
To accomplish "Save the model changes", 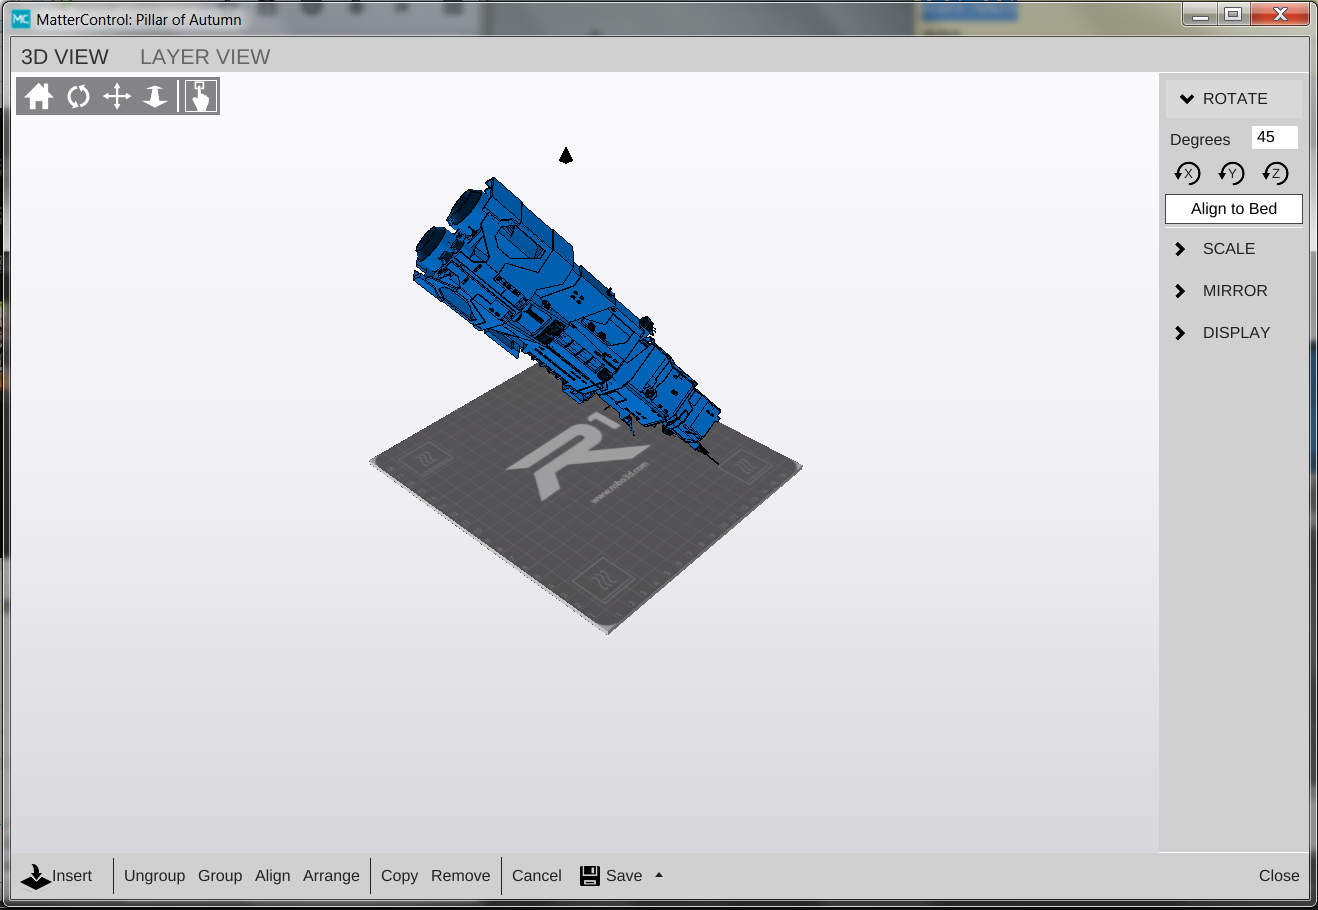I will click(624, 876).
